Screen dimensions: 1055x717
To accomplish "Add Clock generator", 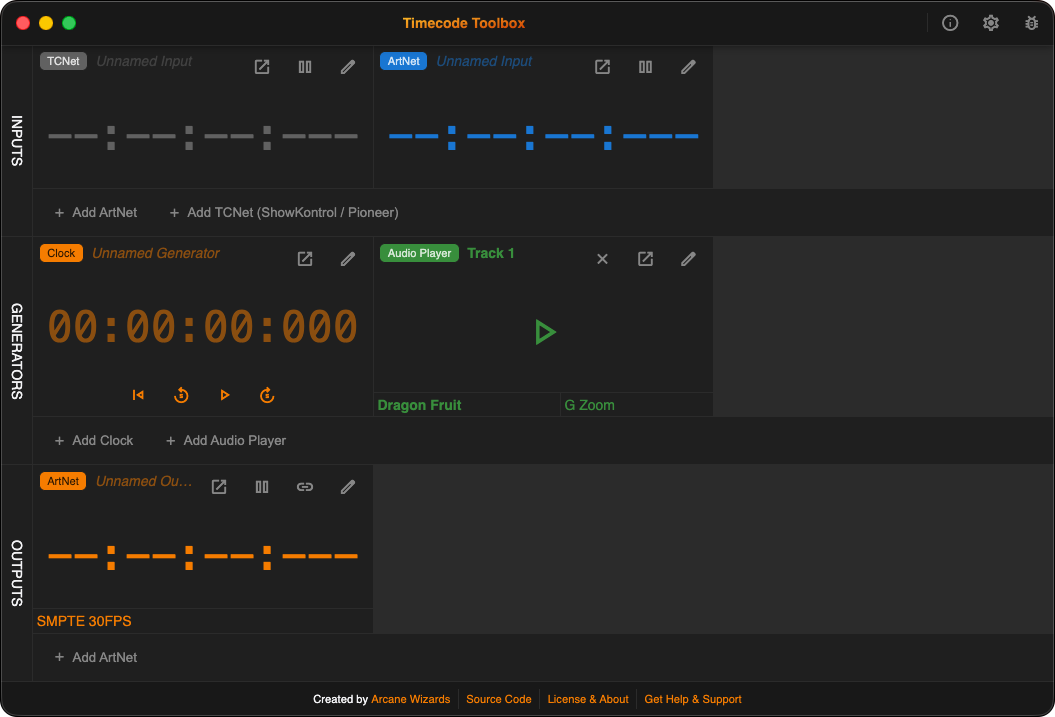I will click(x=94, y=441).
